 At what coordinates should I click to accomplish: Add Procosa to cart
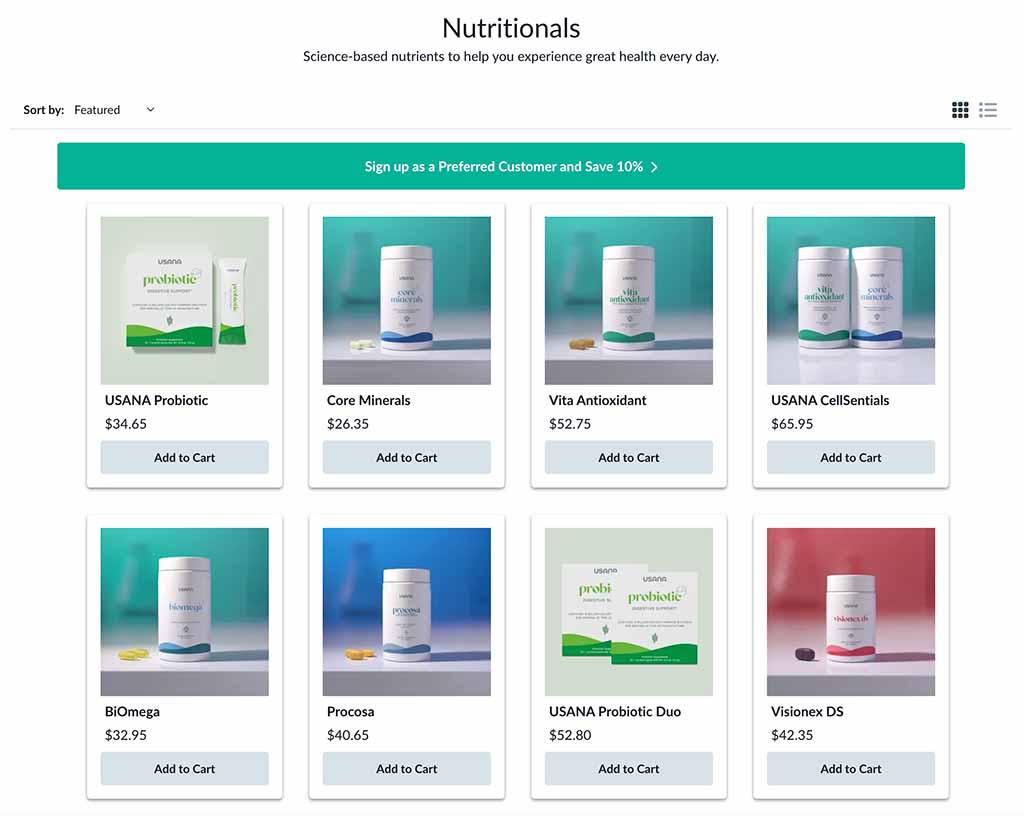(x=406, y=769)
